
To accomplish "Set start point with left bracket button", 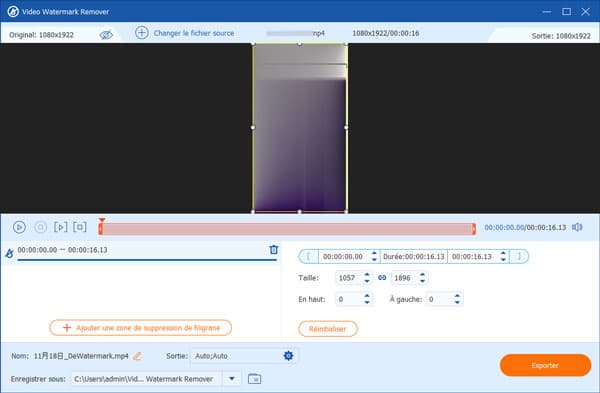I will coord(308,256).
